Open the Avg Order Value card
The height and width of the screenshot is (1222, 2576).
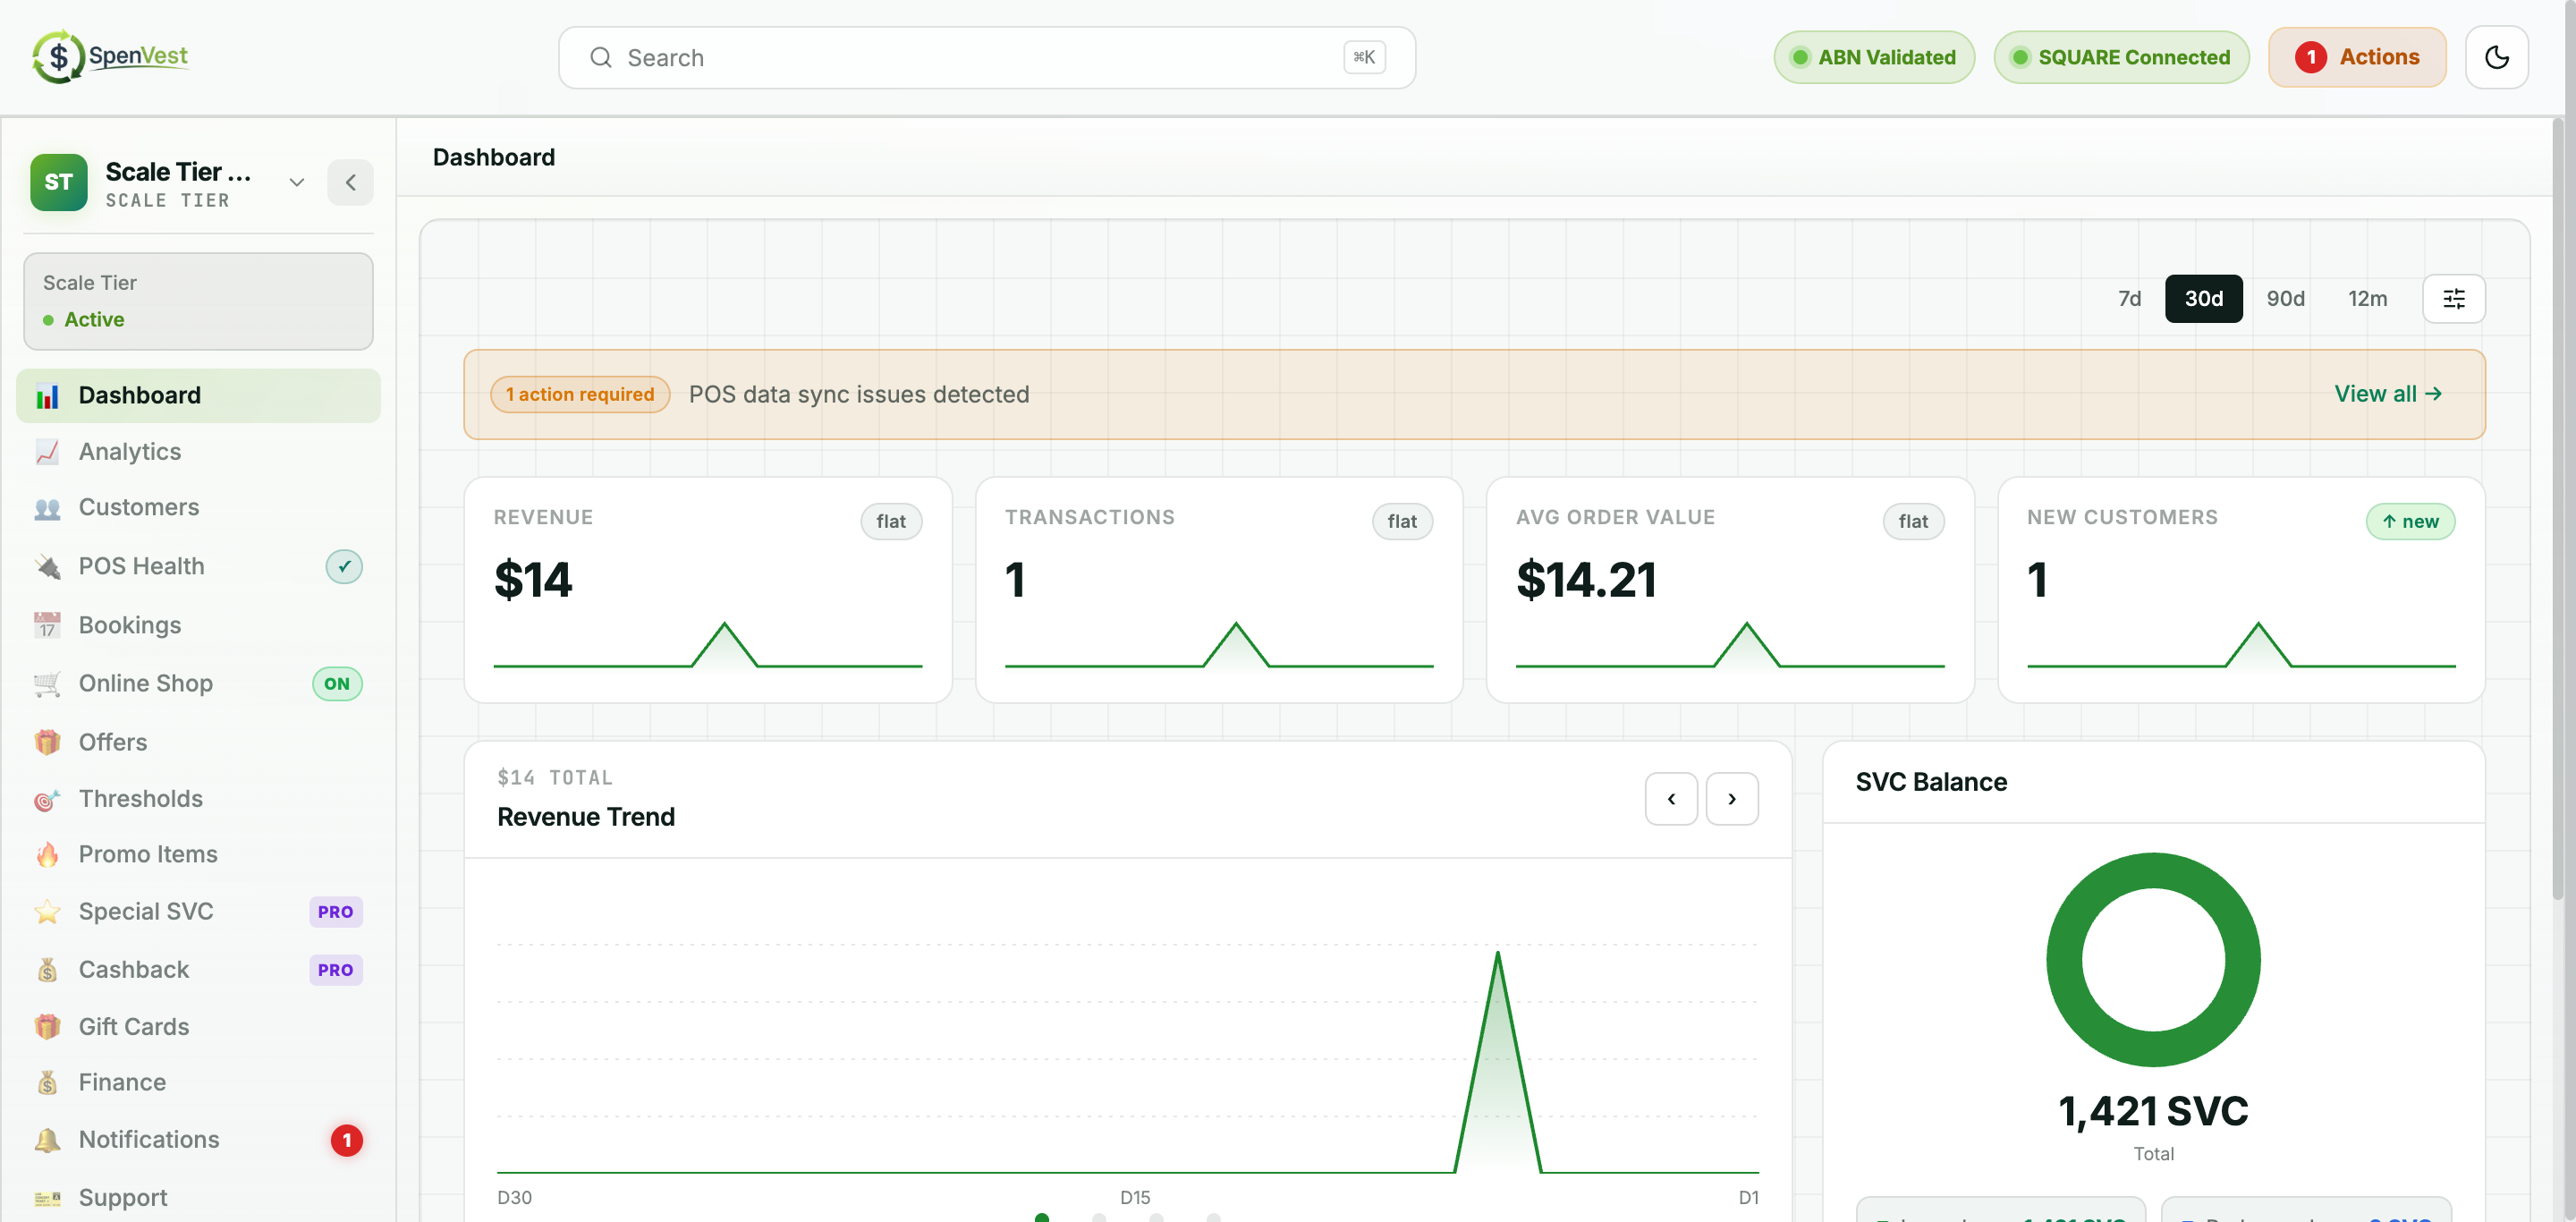coord(1730,590)
